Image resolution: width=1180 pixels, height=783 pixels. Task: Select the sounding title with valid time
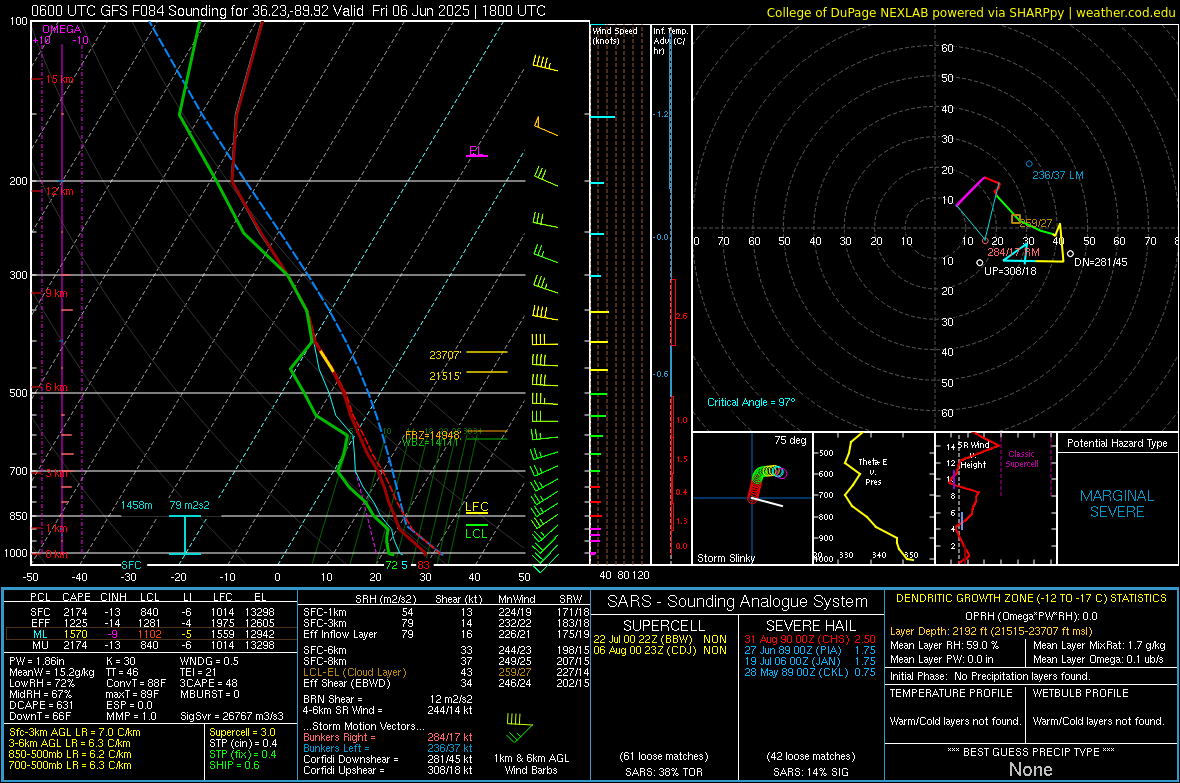(x=288, y=11)
